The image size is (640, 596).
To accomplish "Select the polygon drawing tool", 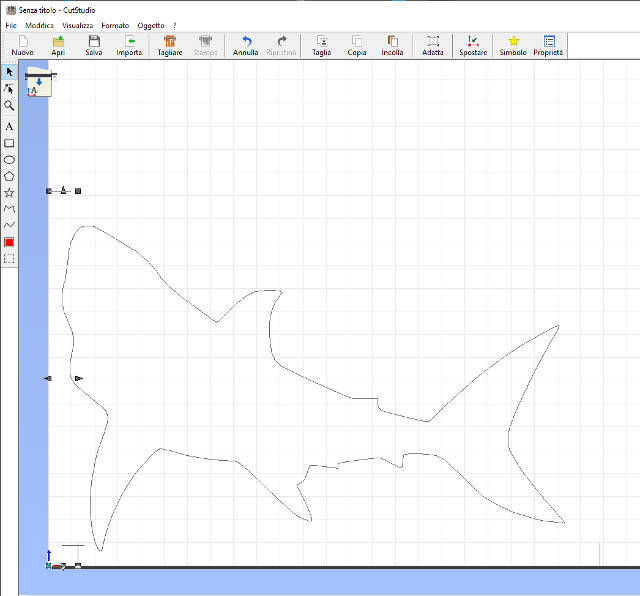I will [x=9, y=176].
